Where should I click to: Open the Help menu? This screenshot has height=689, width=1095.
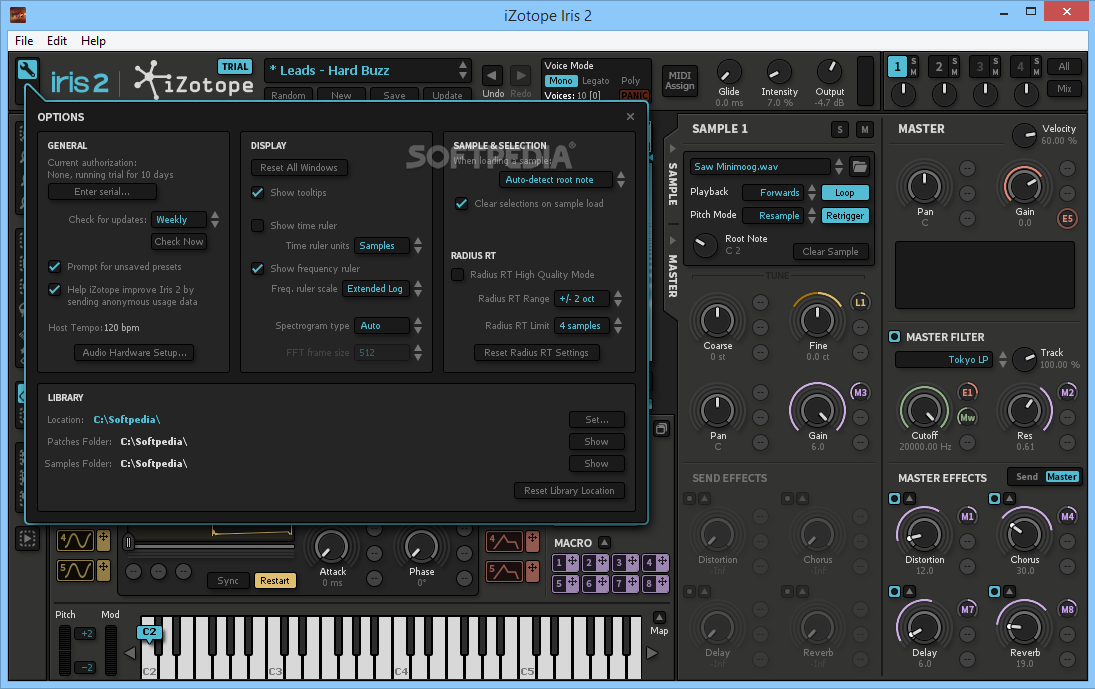click(93, 40)
